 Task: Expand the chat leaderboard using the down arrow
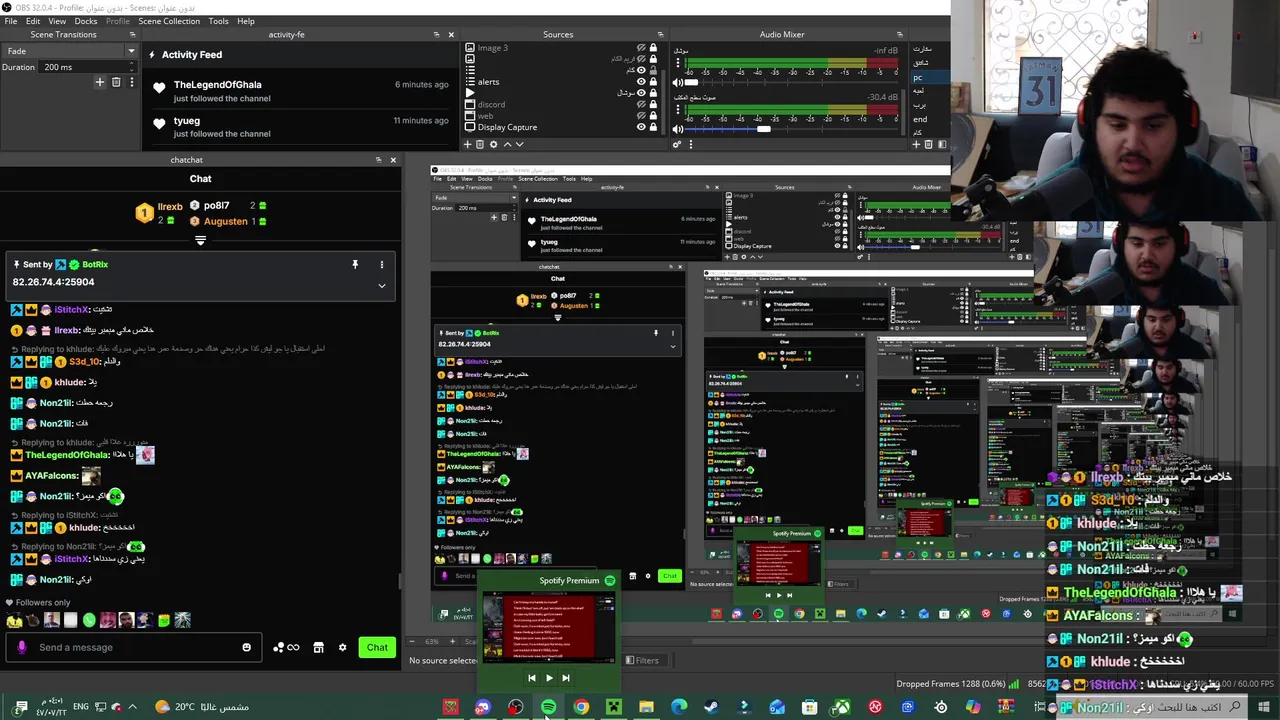[200, 241]
